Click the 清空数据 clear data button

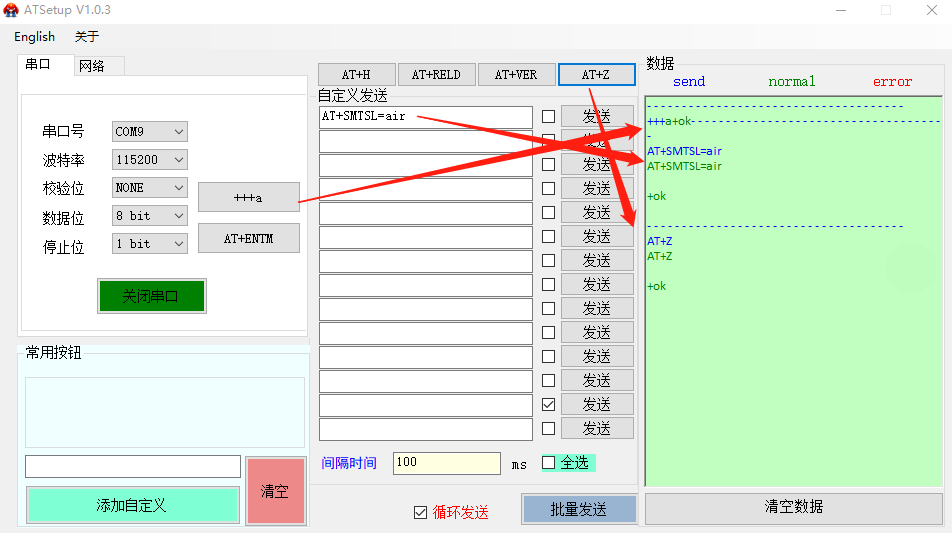tap(794, 507)
